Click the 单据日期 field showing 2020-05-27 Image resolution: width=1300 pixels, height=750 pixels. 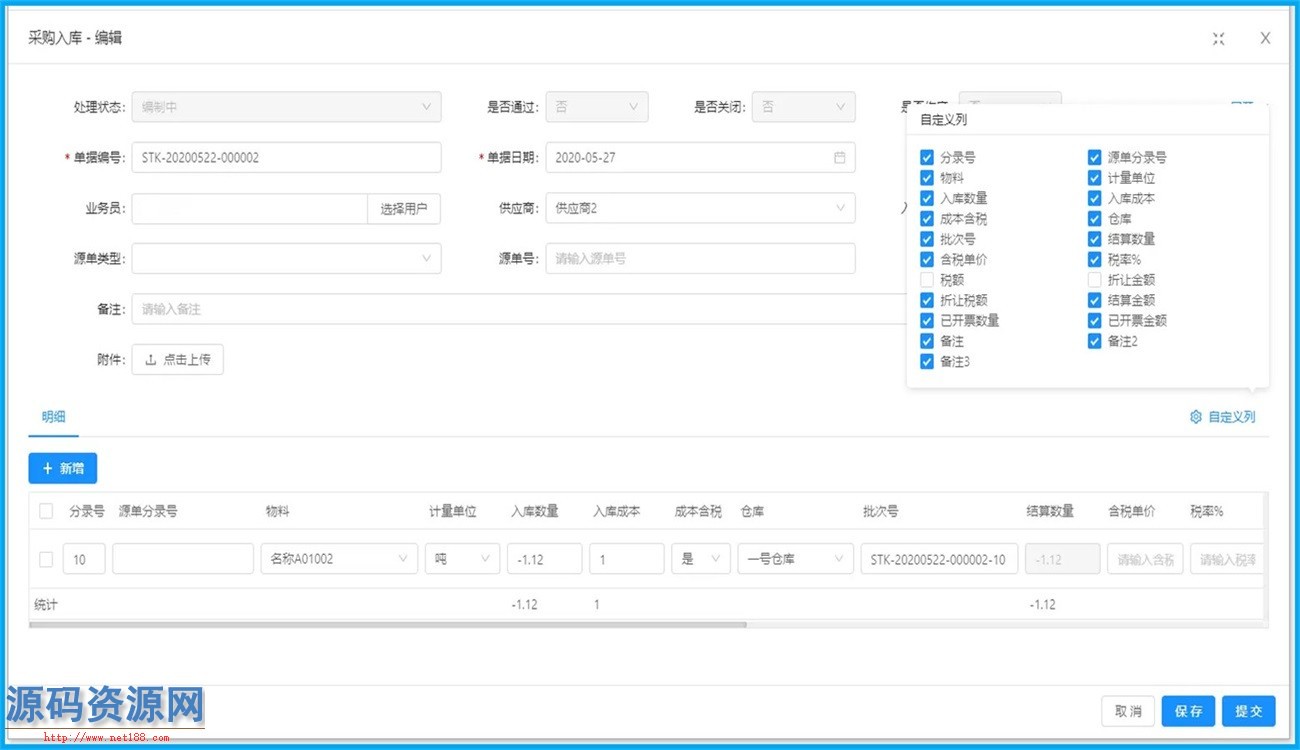click(700, 157)
